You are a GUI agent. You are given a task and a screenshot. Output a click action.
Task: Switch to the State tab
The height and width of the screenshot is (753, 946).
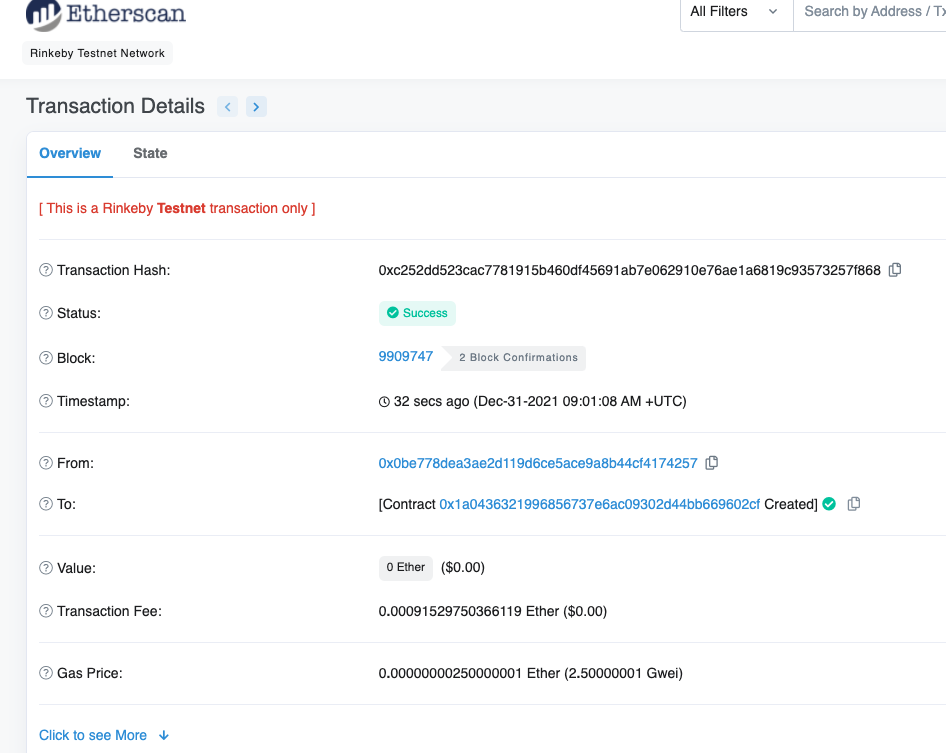150,153
